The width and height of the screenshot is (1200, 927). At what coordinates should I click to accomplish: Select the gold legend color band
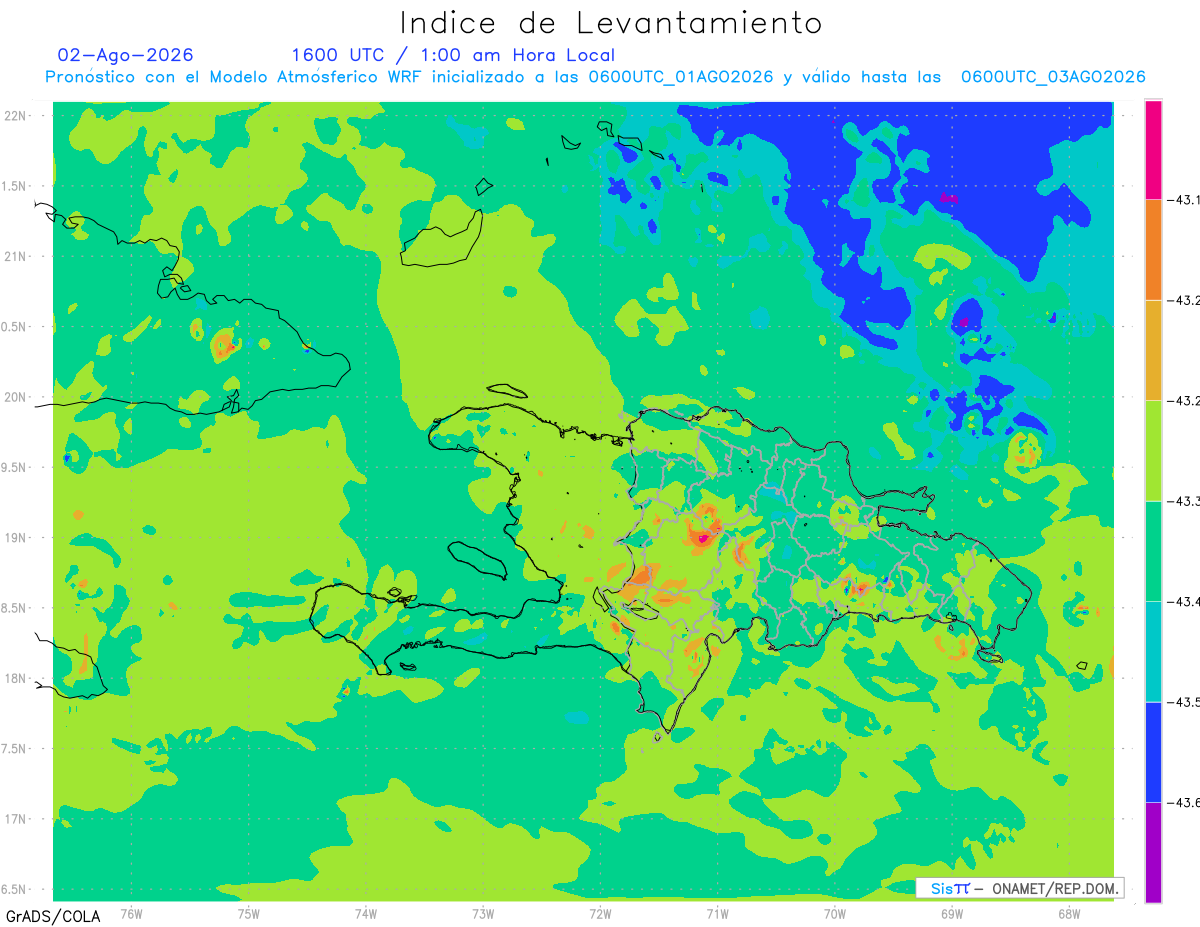click(x=1153, y=351)
